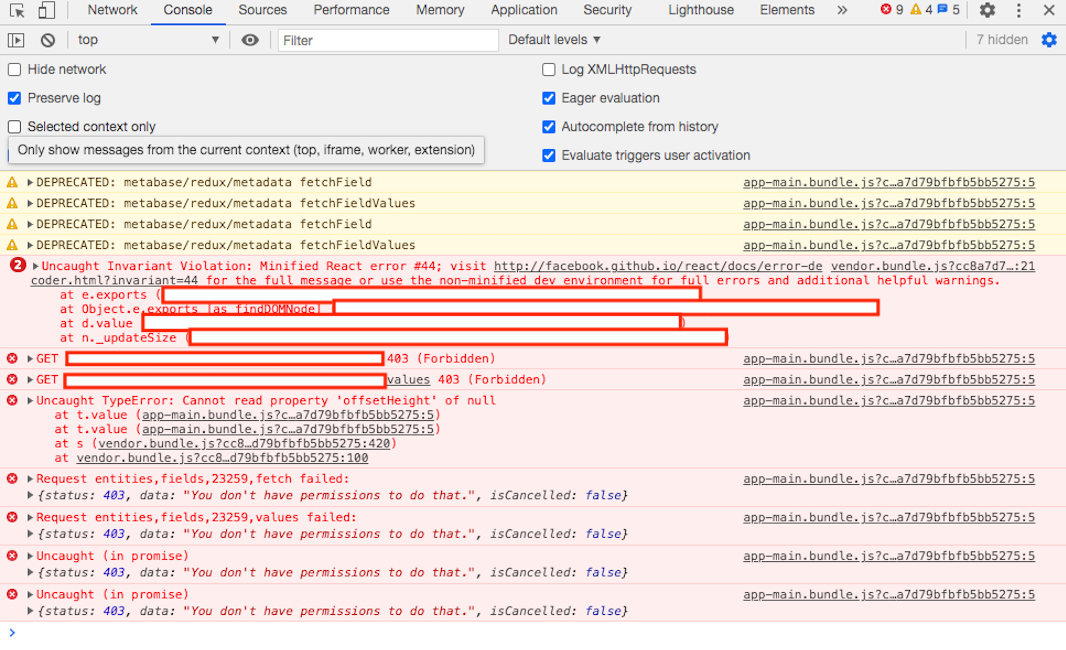Toggle the device toolbar icon

point(46,10)
